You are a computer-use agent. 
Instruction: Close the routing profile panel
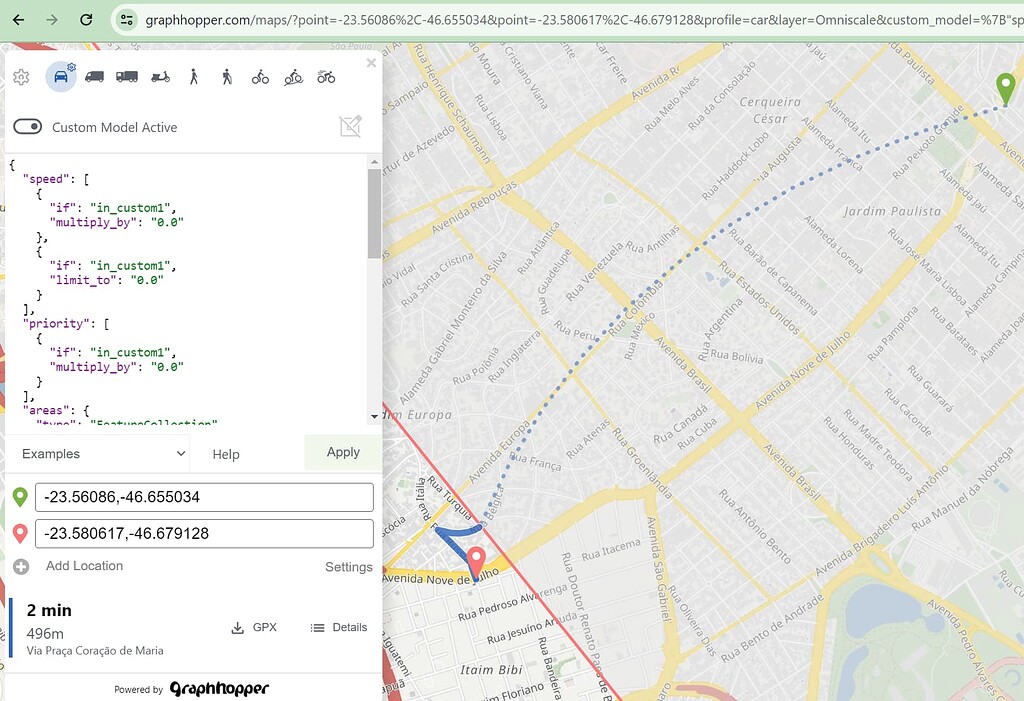click(371, 62)
